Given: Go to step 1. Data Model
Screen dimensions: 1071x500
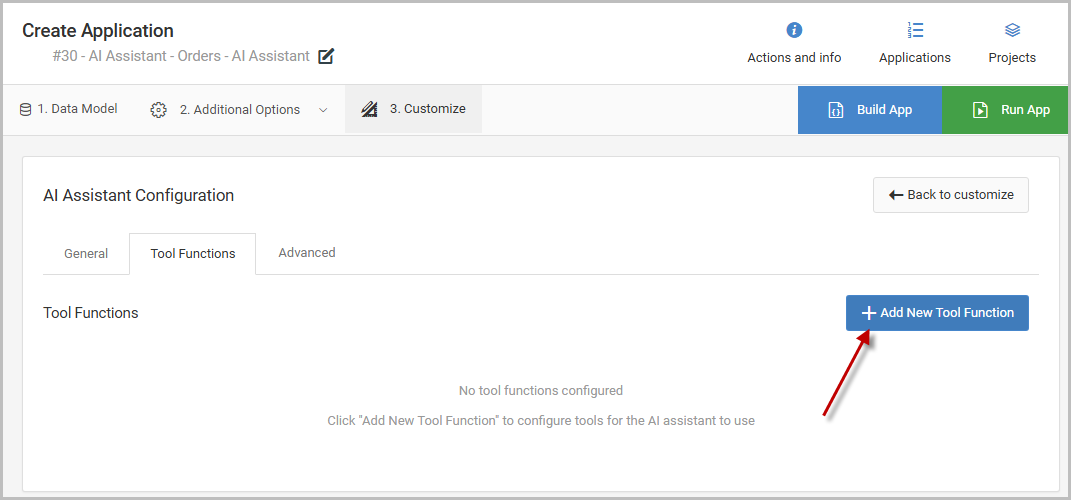Looking at the screenshot, I should [77, 109].
